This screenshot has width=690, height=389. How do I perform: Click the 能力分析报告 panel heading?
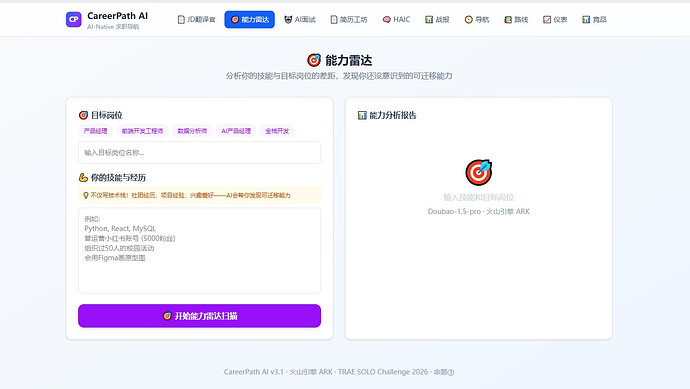point(393,115)
